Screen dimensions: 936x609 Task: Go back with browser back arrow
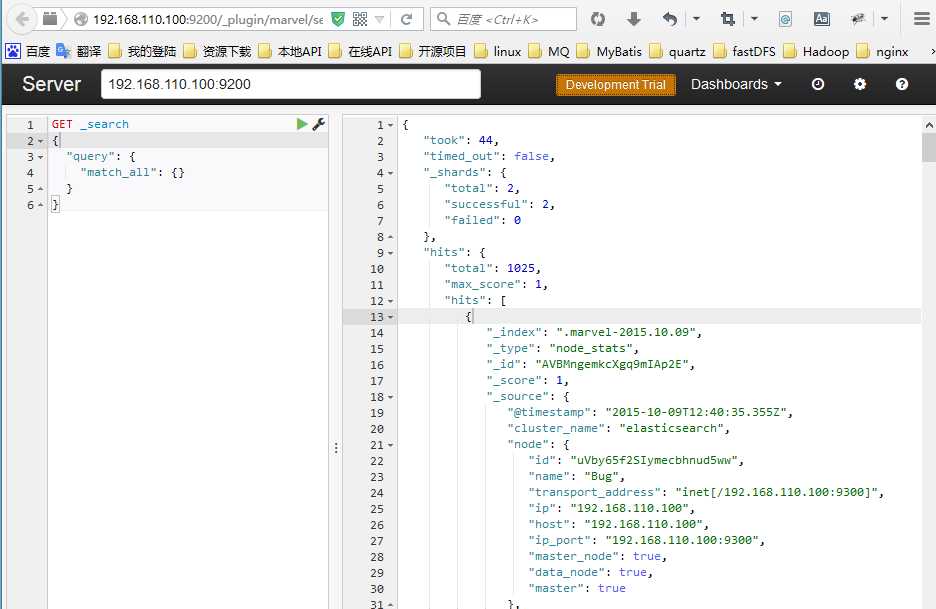tap(23, 20)
